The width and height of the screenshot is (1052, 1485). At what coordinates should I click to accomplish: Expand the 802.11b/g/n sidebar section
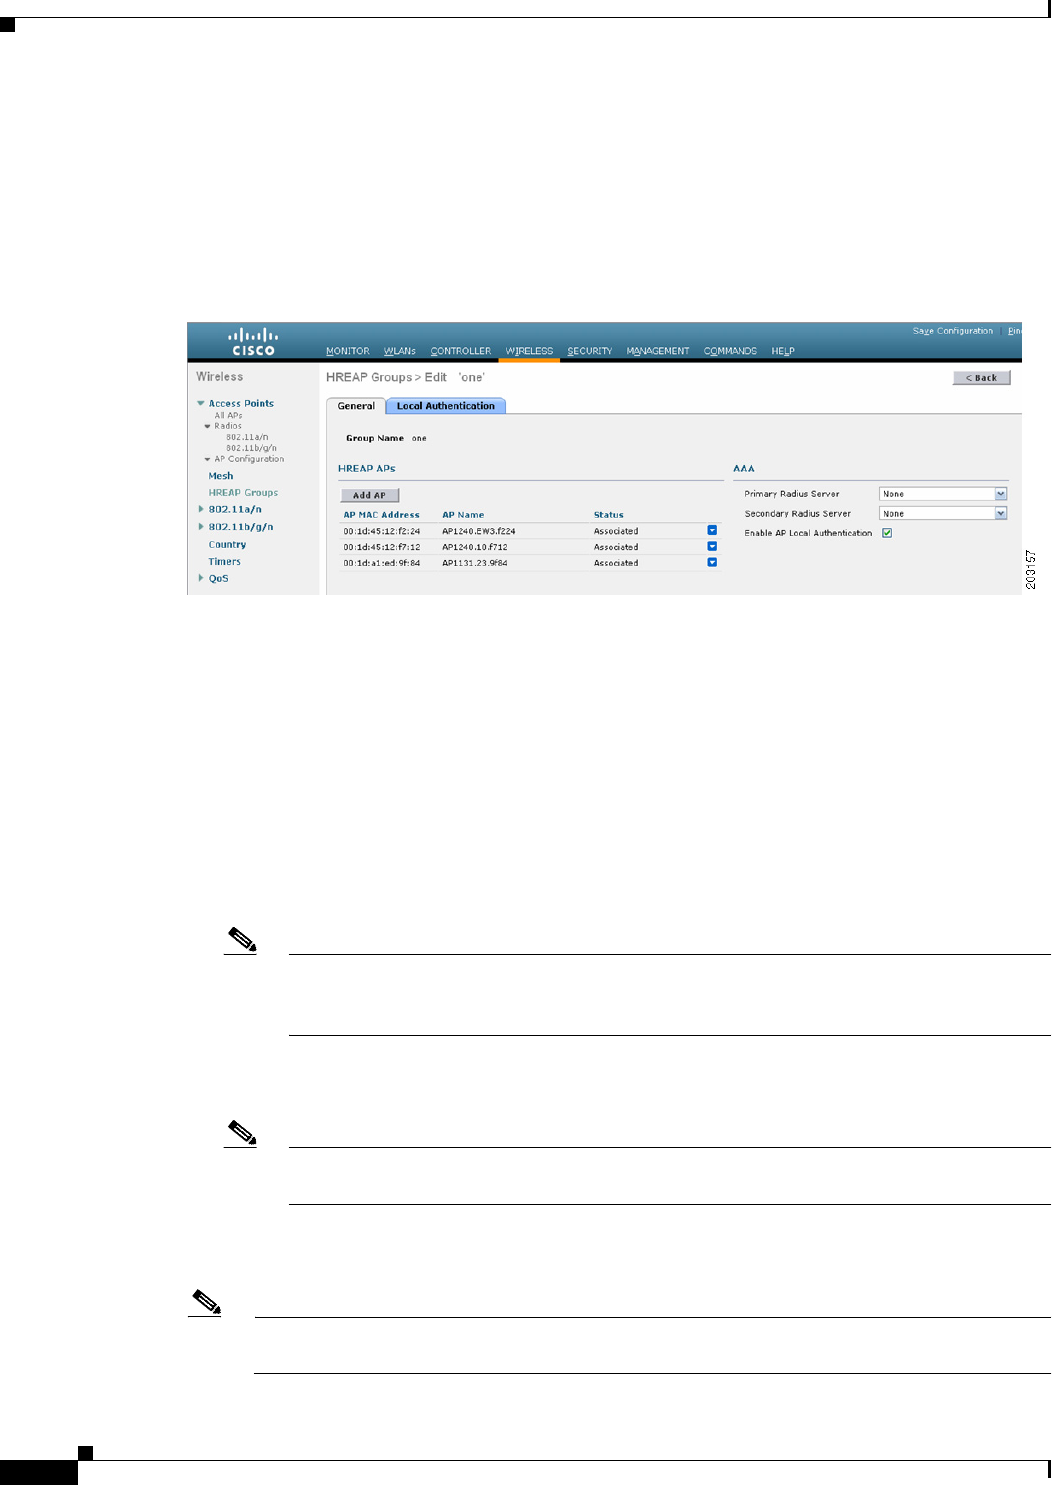(x=201, y=526)
